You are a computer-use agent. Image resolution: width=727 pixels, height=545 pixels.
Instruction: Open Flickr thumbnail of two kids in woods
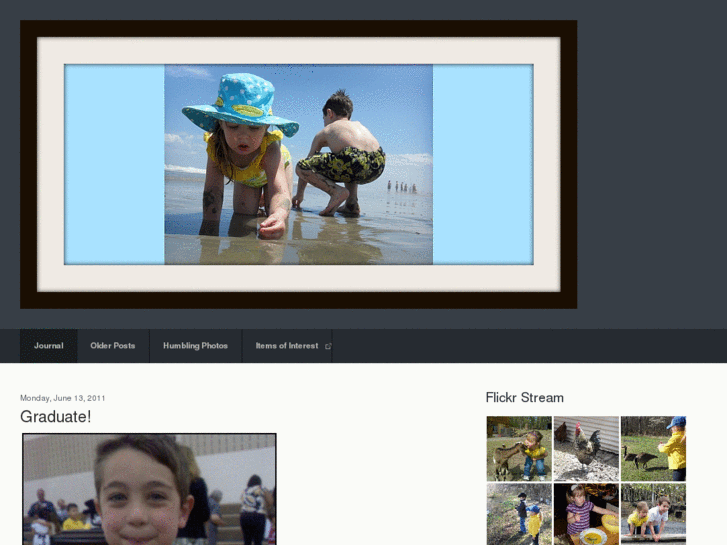coord(519,514)
